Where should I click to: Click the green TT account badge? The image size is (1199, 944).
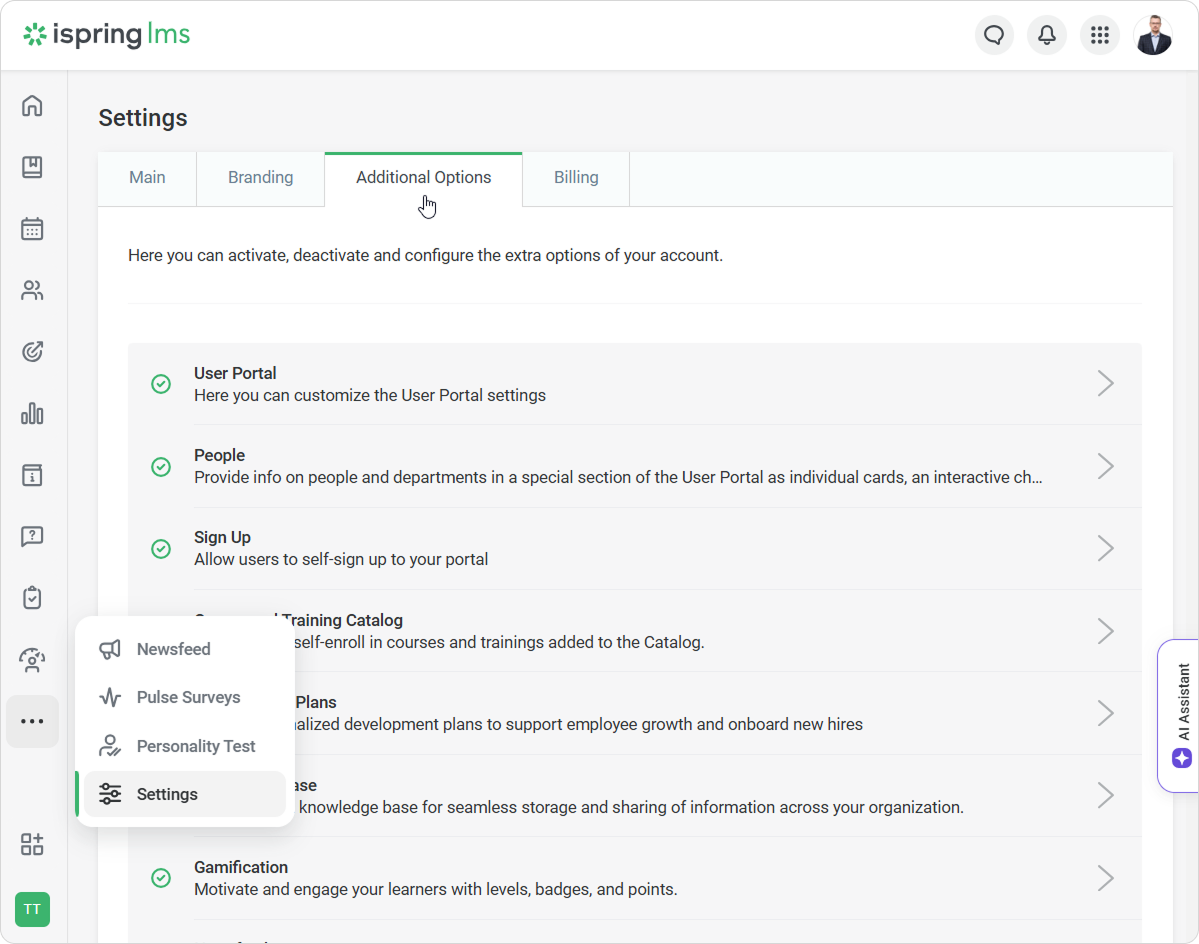click(32, 909)
